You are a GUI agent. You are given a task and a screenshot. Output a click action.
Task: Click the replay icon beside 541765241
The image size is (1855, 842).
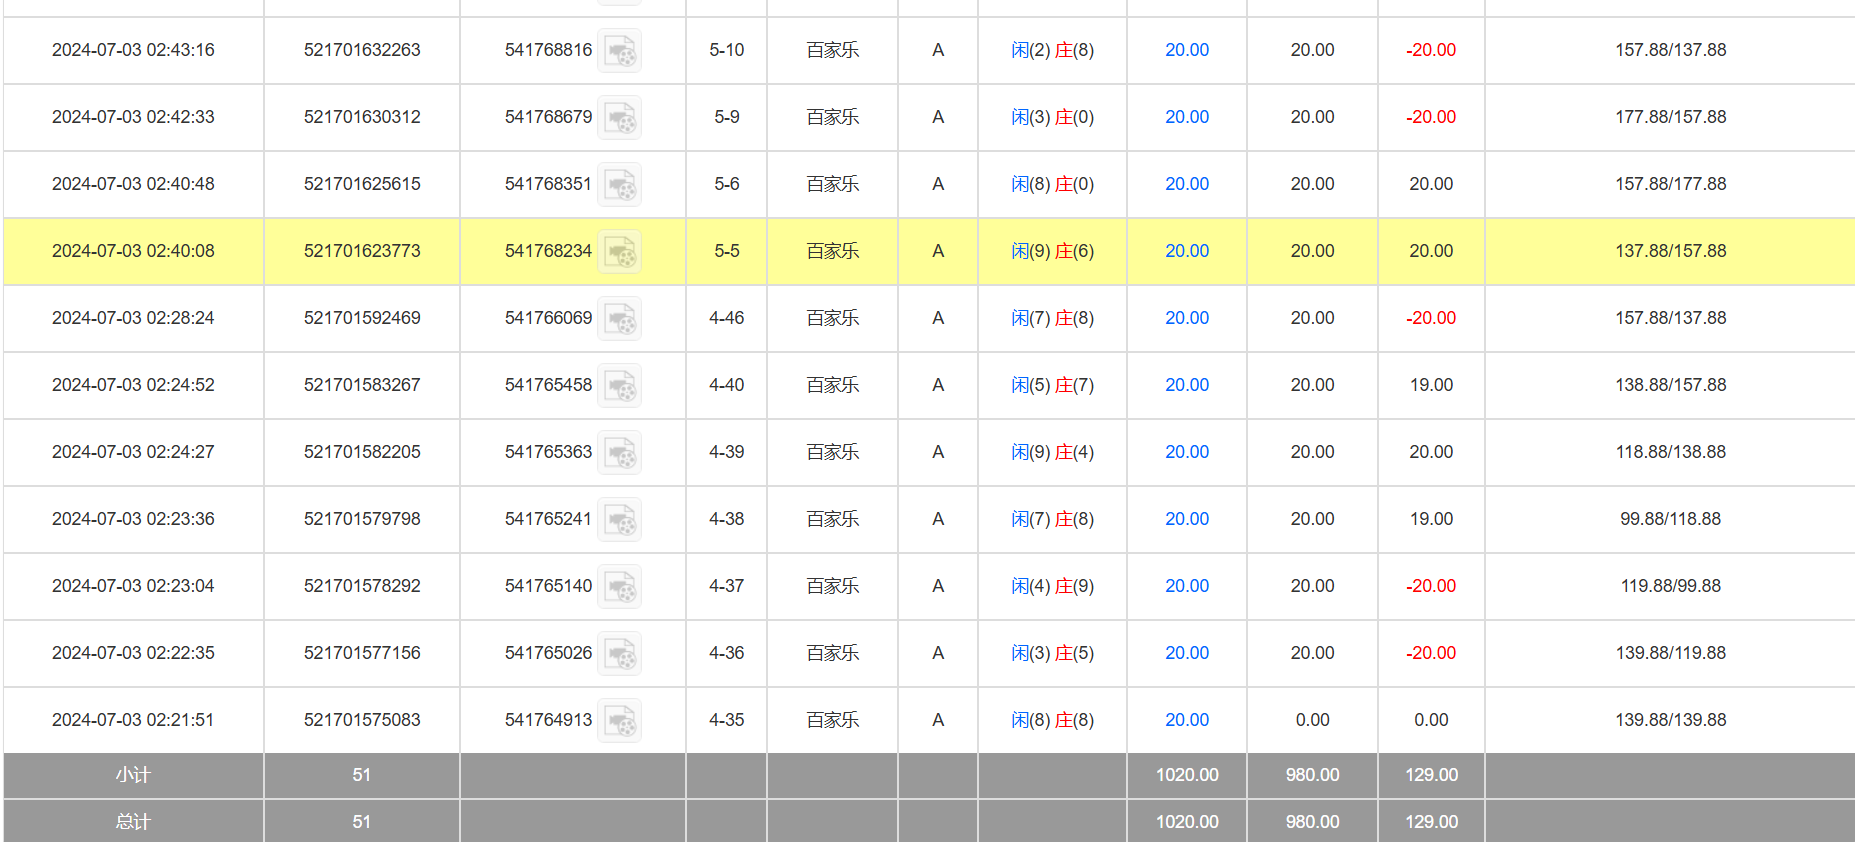[620, 520]
